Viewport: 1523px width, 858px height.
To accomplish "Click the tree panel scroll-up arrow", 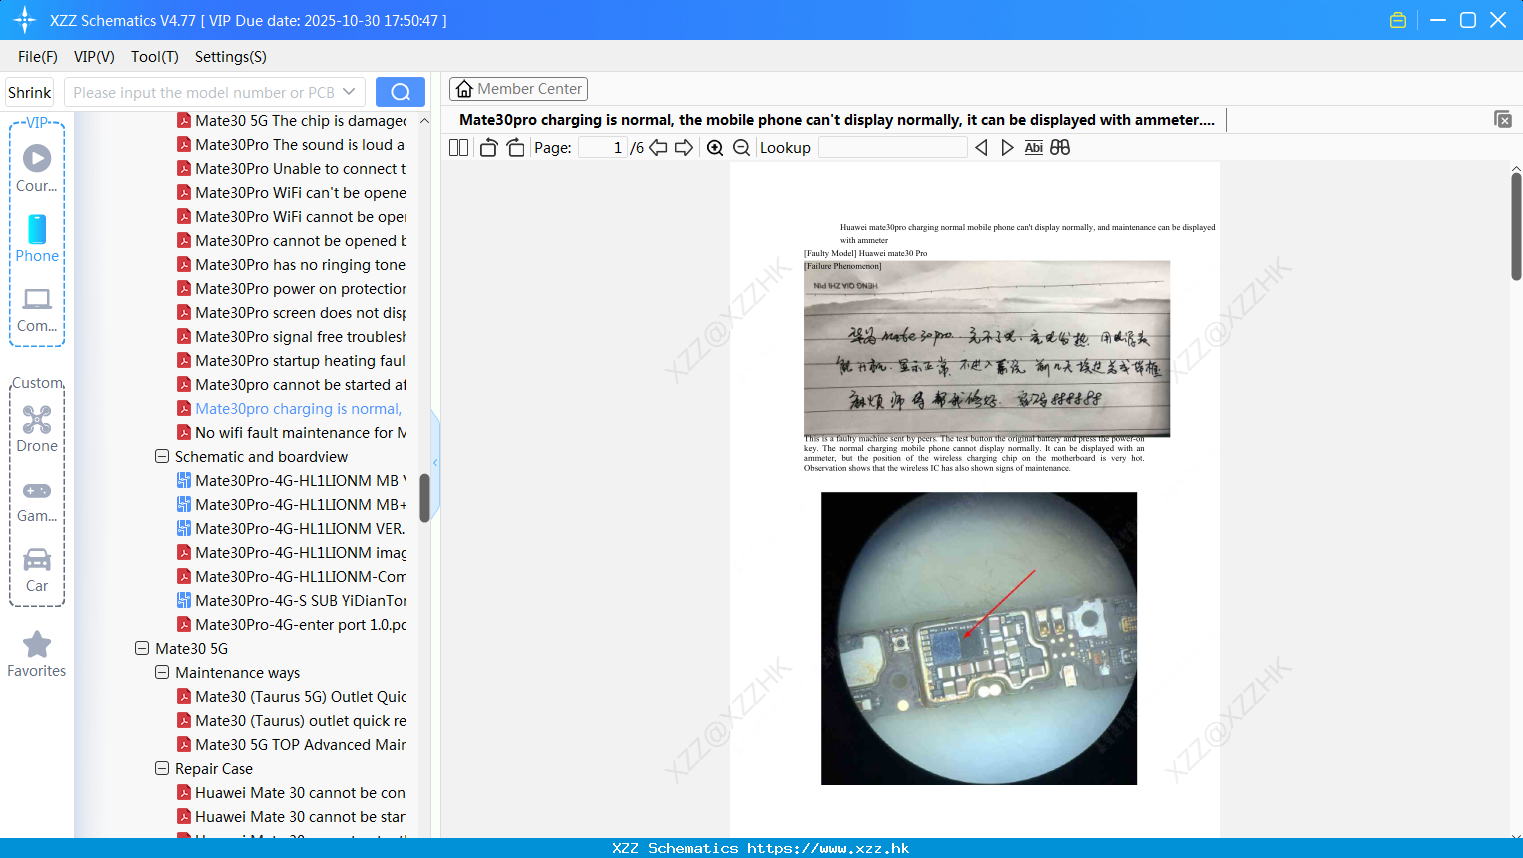I will (x=424, y=120).
